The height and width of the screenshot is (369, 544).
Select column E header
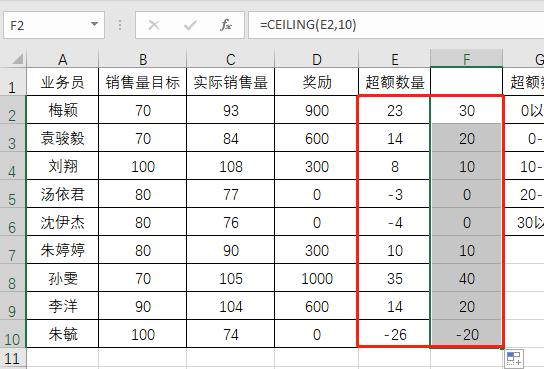tap(394, 59)
